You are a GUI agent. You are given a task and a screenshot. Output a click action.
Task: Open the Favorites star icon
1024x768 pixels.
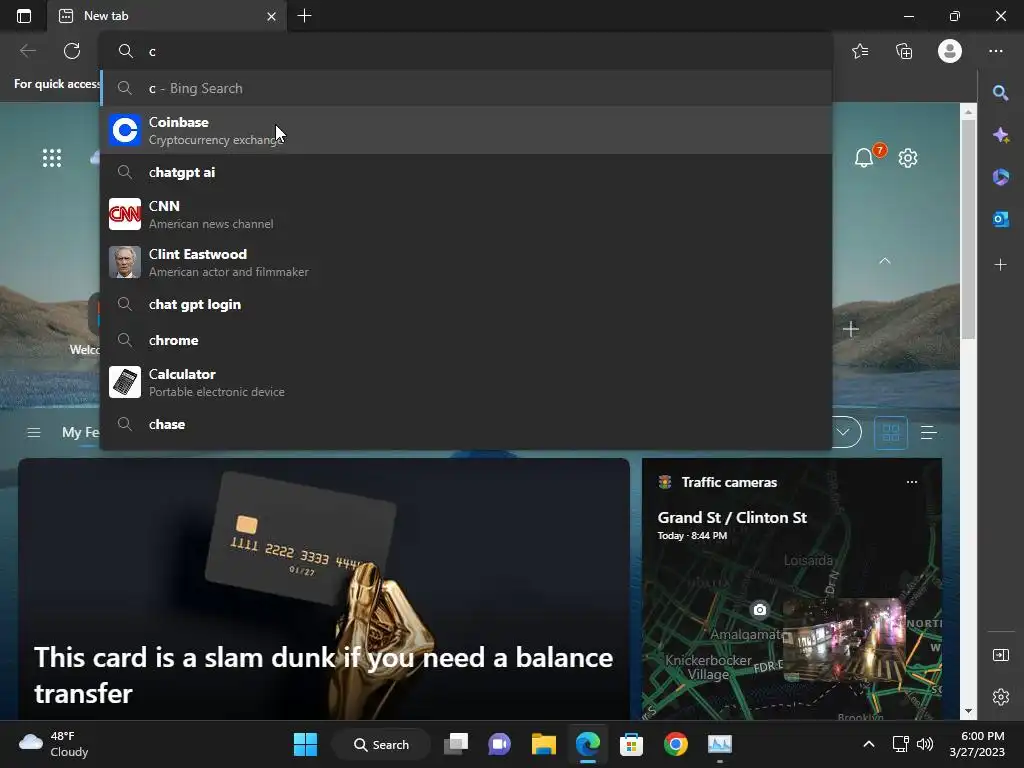[860, 51]
